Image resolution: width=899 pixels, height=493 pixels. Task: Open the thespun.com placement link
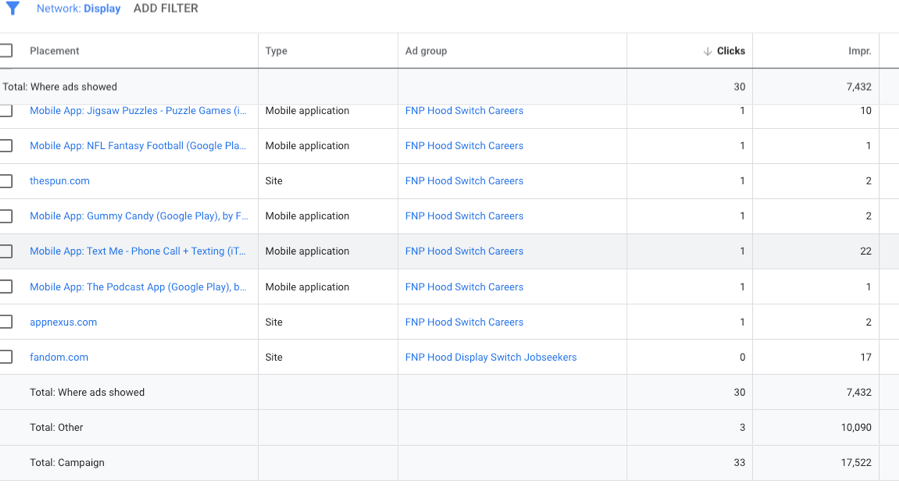pos(60,181)
